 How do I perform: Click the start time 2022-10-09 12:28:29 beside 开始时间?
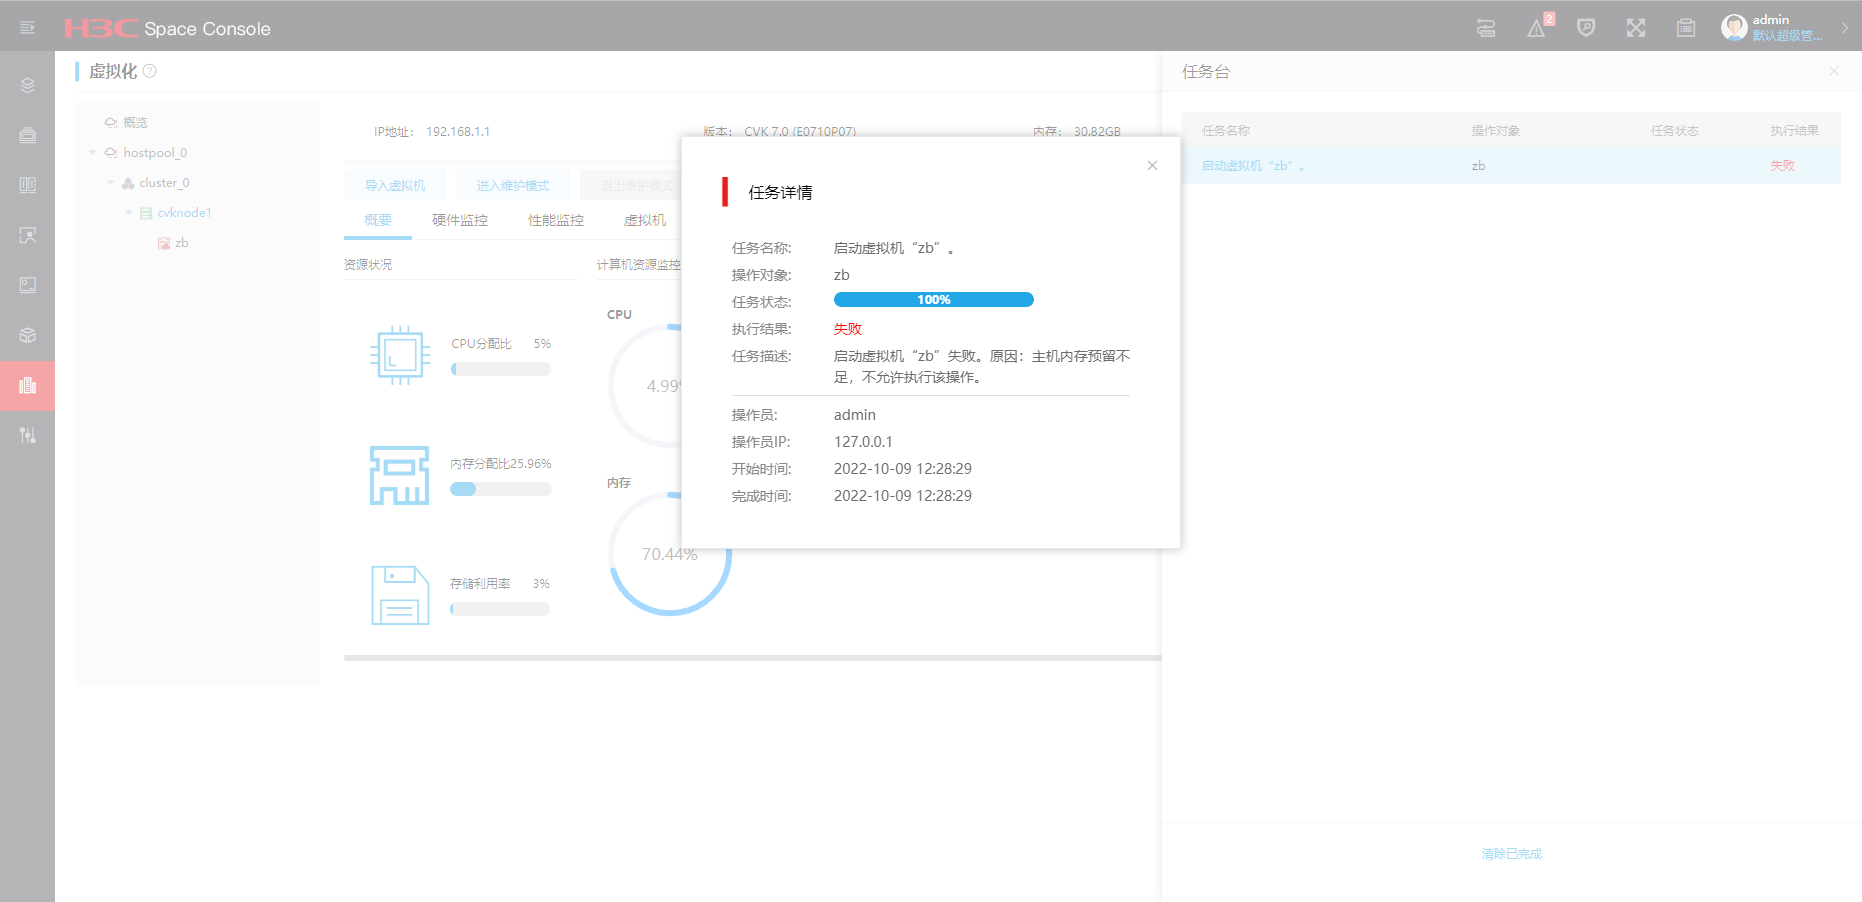point(903,469)
